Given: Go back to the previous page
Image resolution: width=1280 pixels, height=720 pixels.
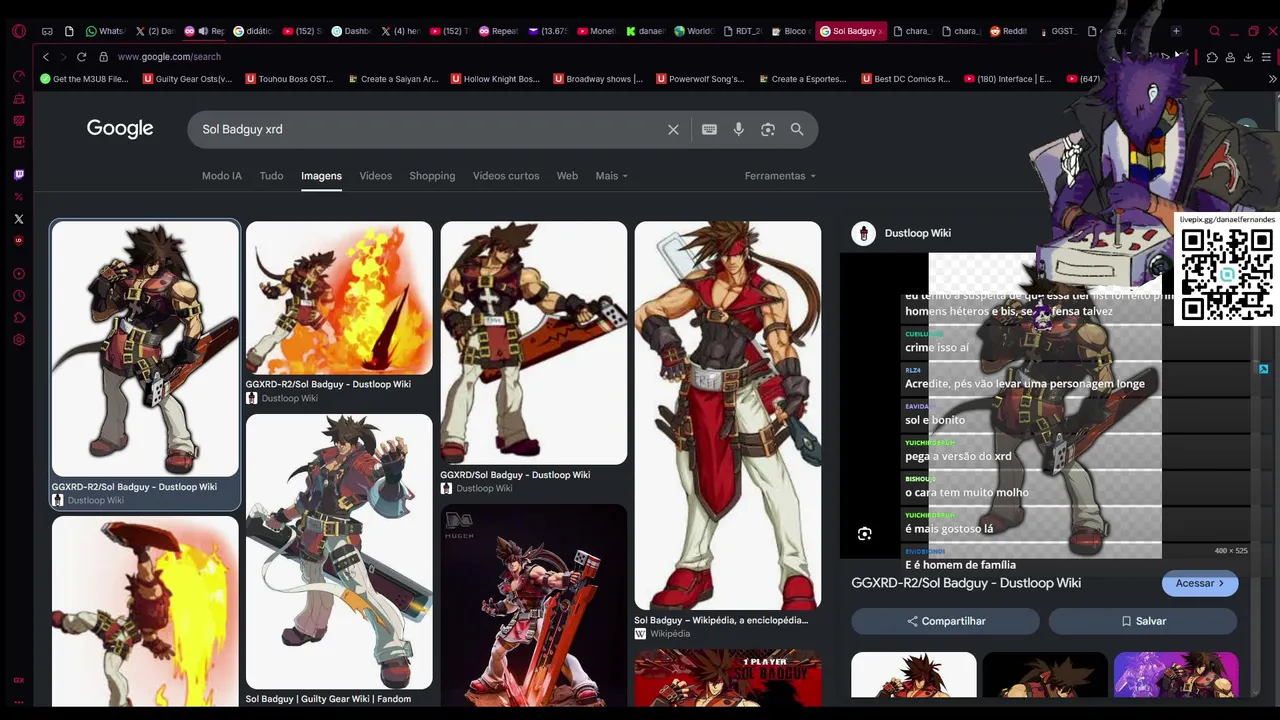Looking at the screenshot, I should [x=46, y=57].
